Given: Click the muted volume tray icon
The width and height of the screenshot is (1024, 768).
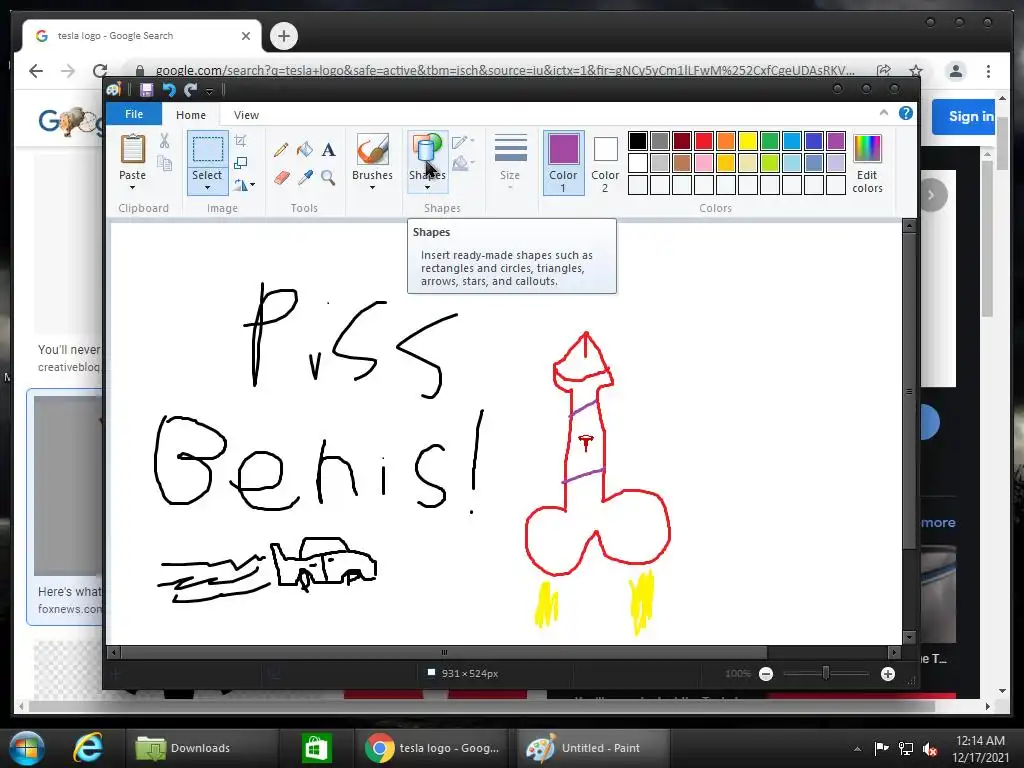Looking at the screenshot, I should coord(930,749).
